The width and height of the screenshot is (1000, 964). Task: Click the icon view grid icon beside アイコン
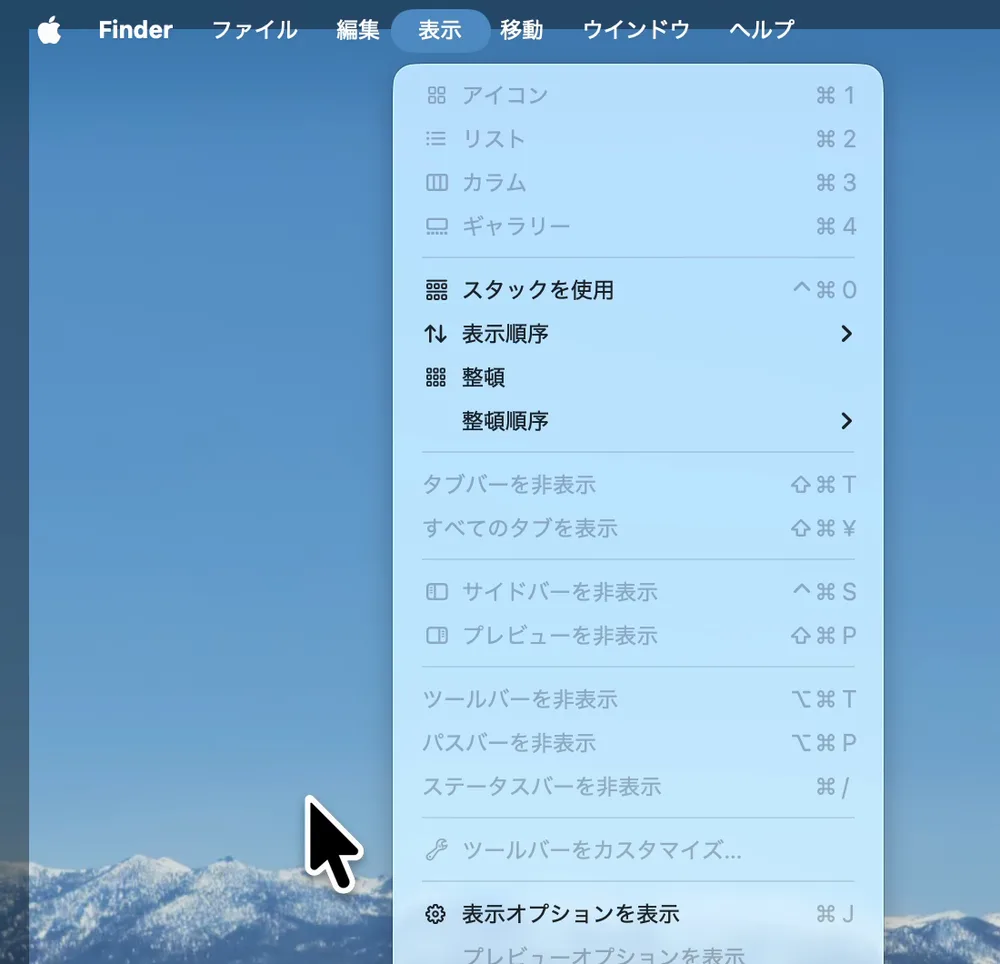436,96
